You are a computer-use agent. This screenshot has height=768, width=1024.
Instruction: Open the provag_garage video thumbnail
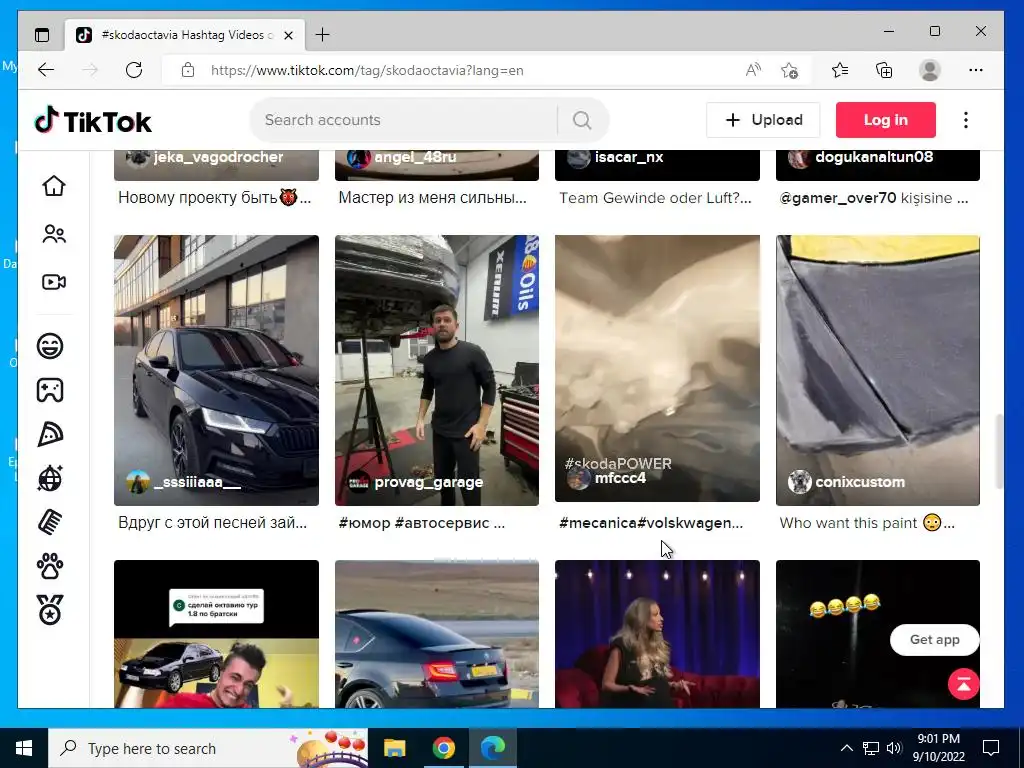(x=437, y=370)
